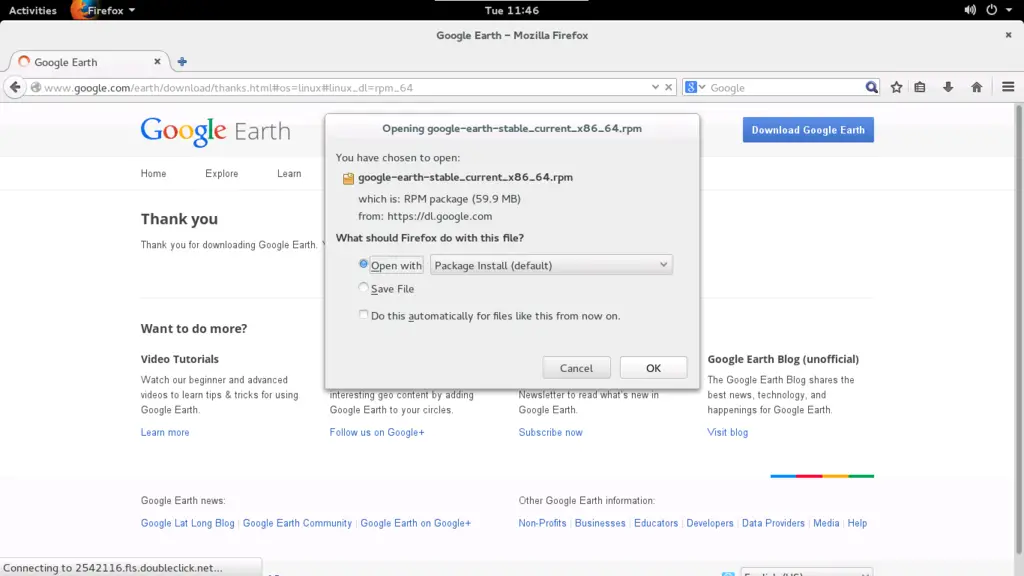Check Do this automatically checkbox

[x=363, y=315]
